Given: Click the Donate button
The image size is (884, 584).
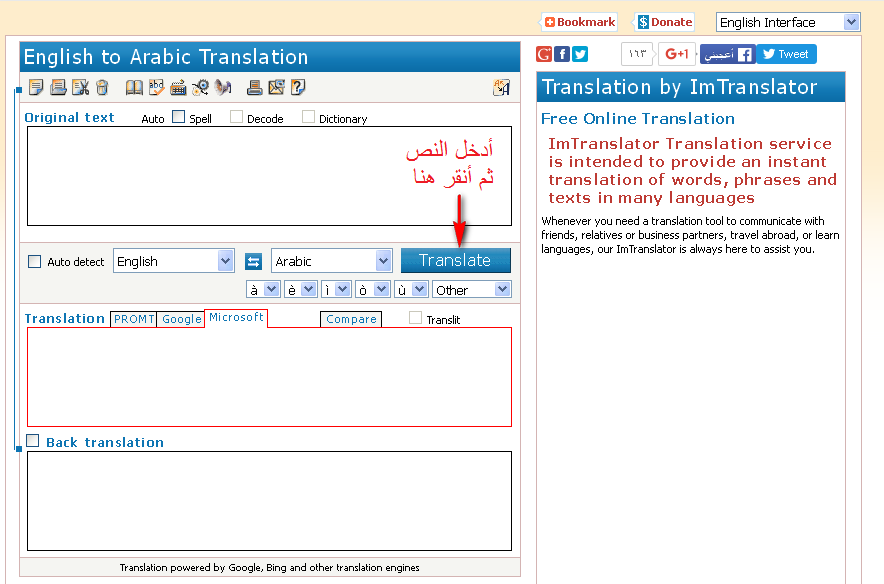Looking at the screenshot, I should click(x=664, y=22).
